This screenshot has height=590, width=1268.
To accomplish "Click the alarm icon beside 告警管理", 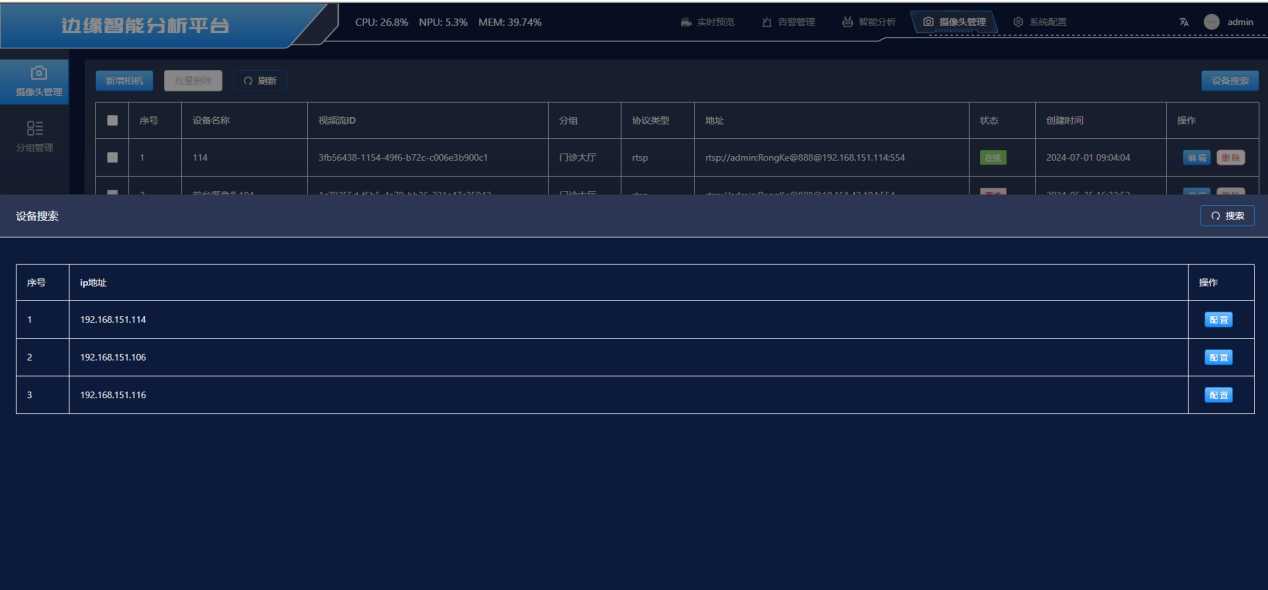I will tap(766, 22).
